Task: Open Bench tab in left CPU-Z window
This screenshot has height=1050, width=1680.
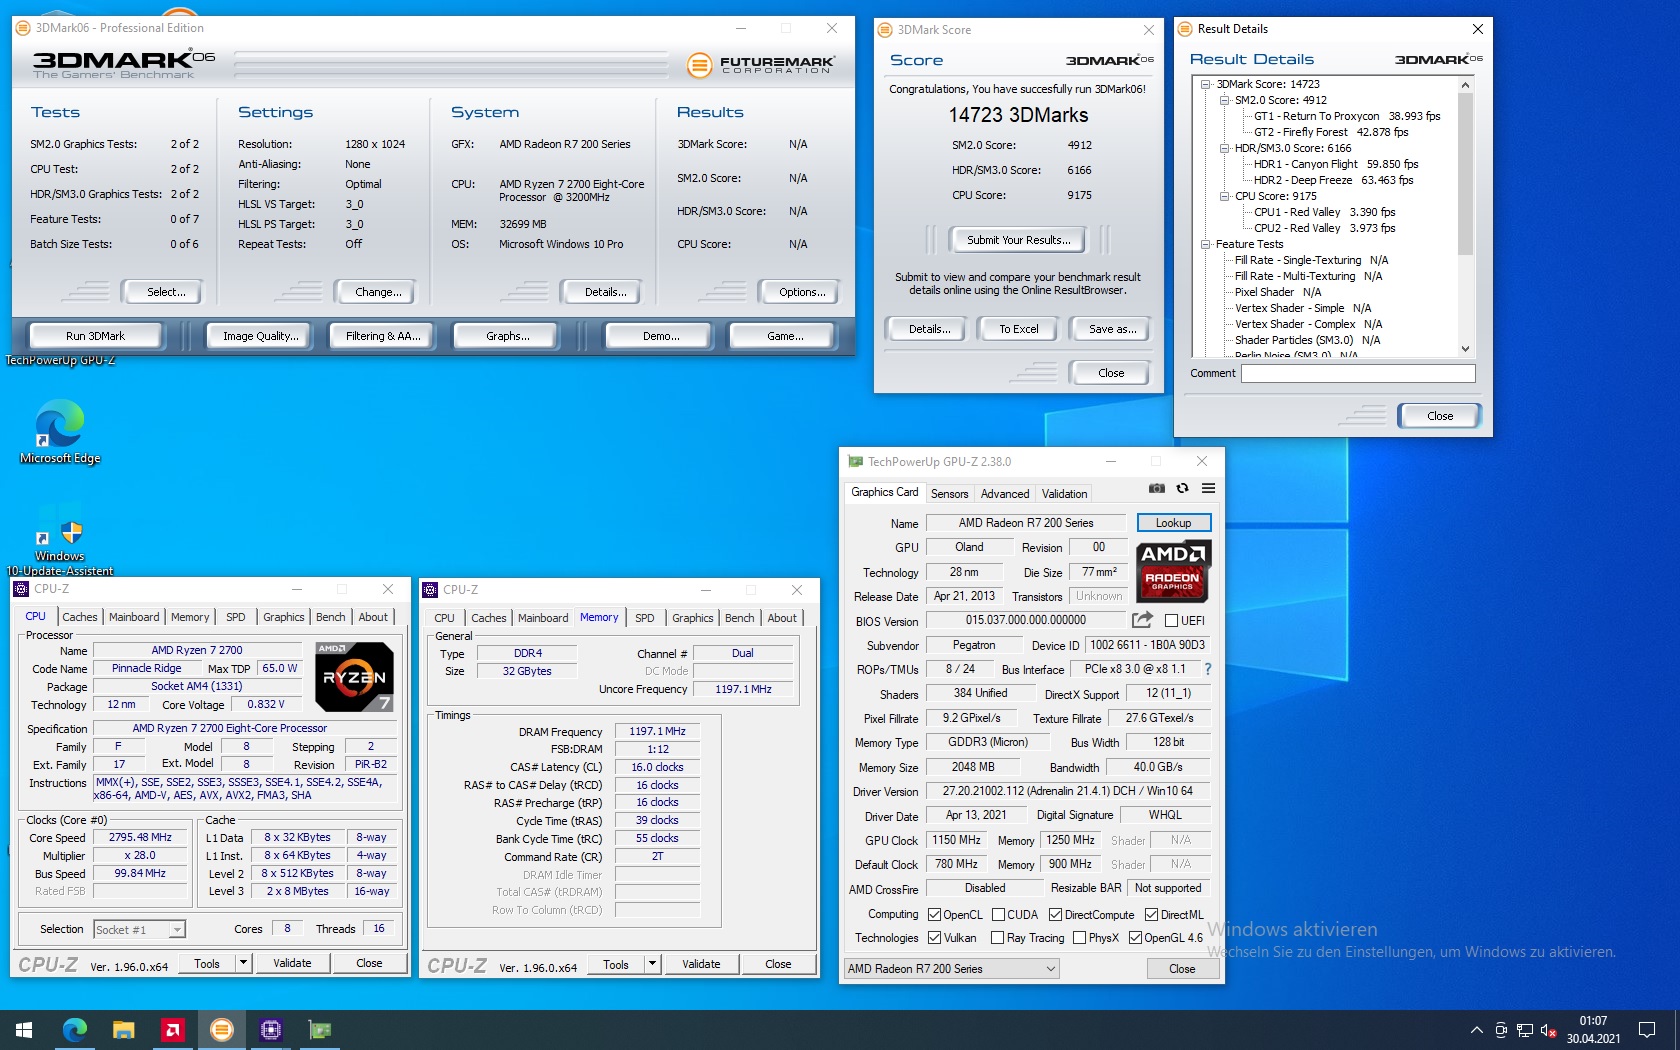Action: [x=330, y=617]
